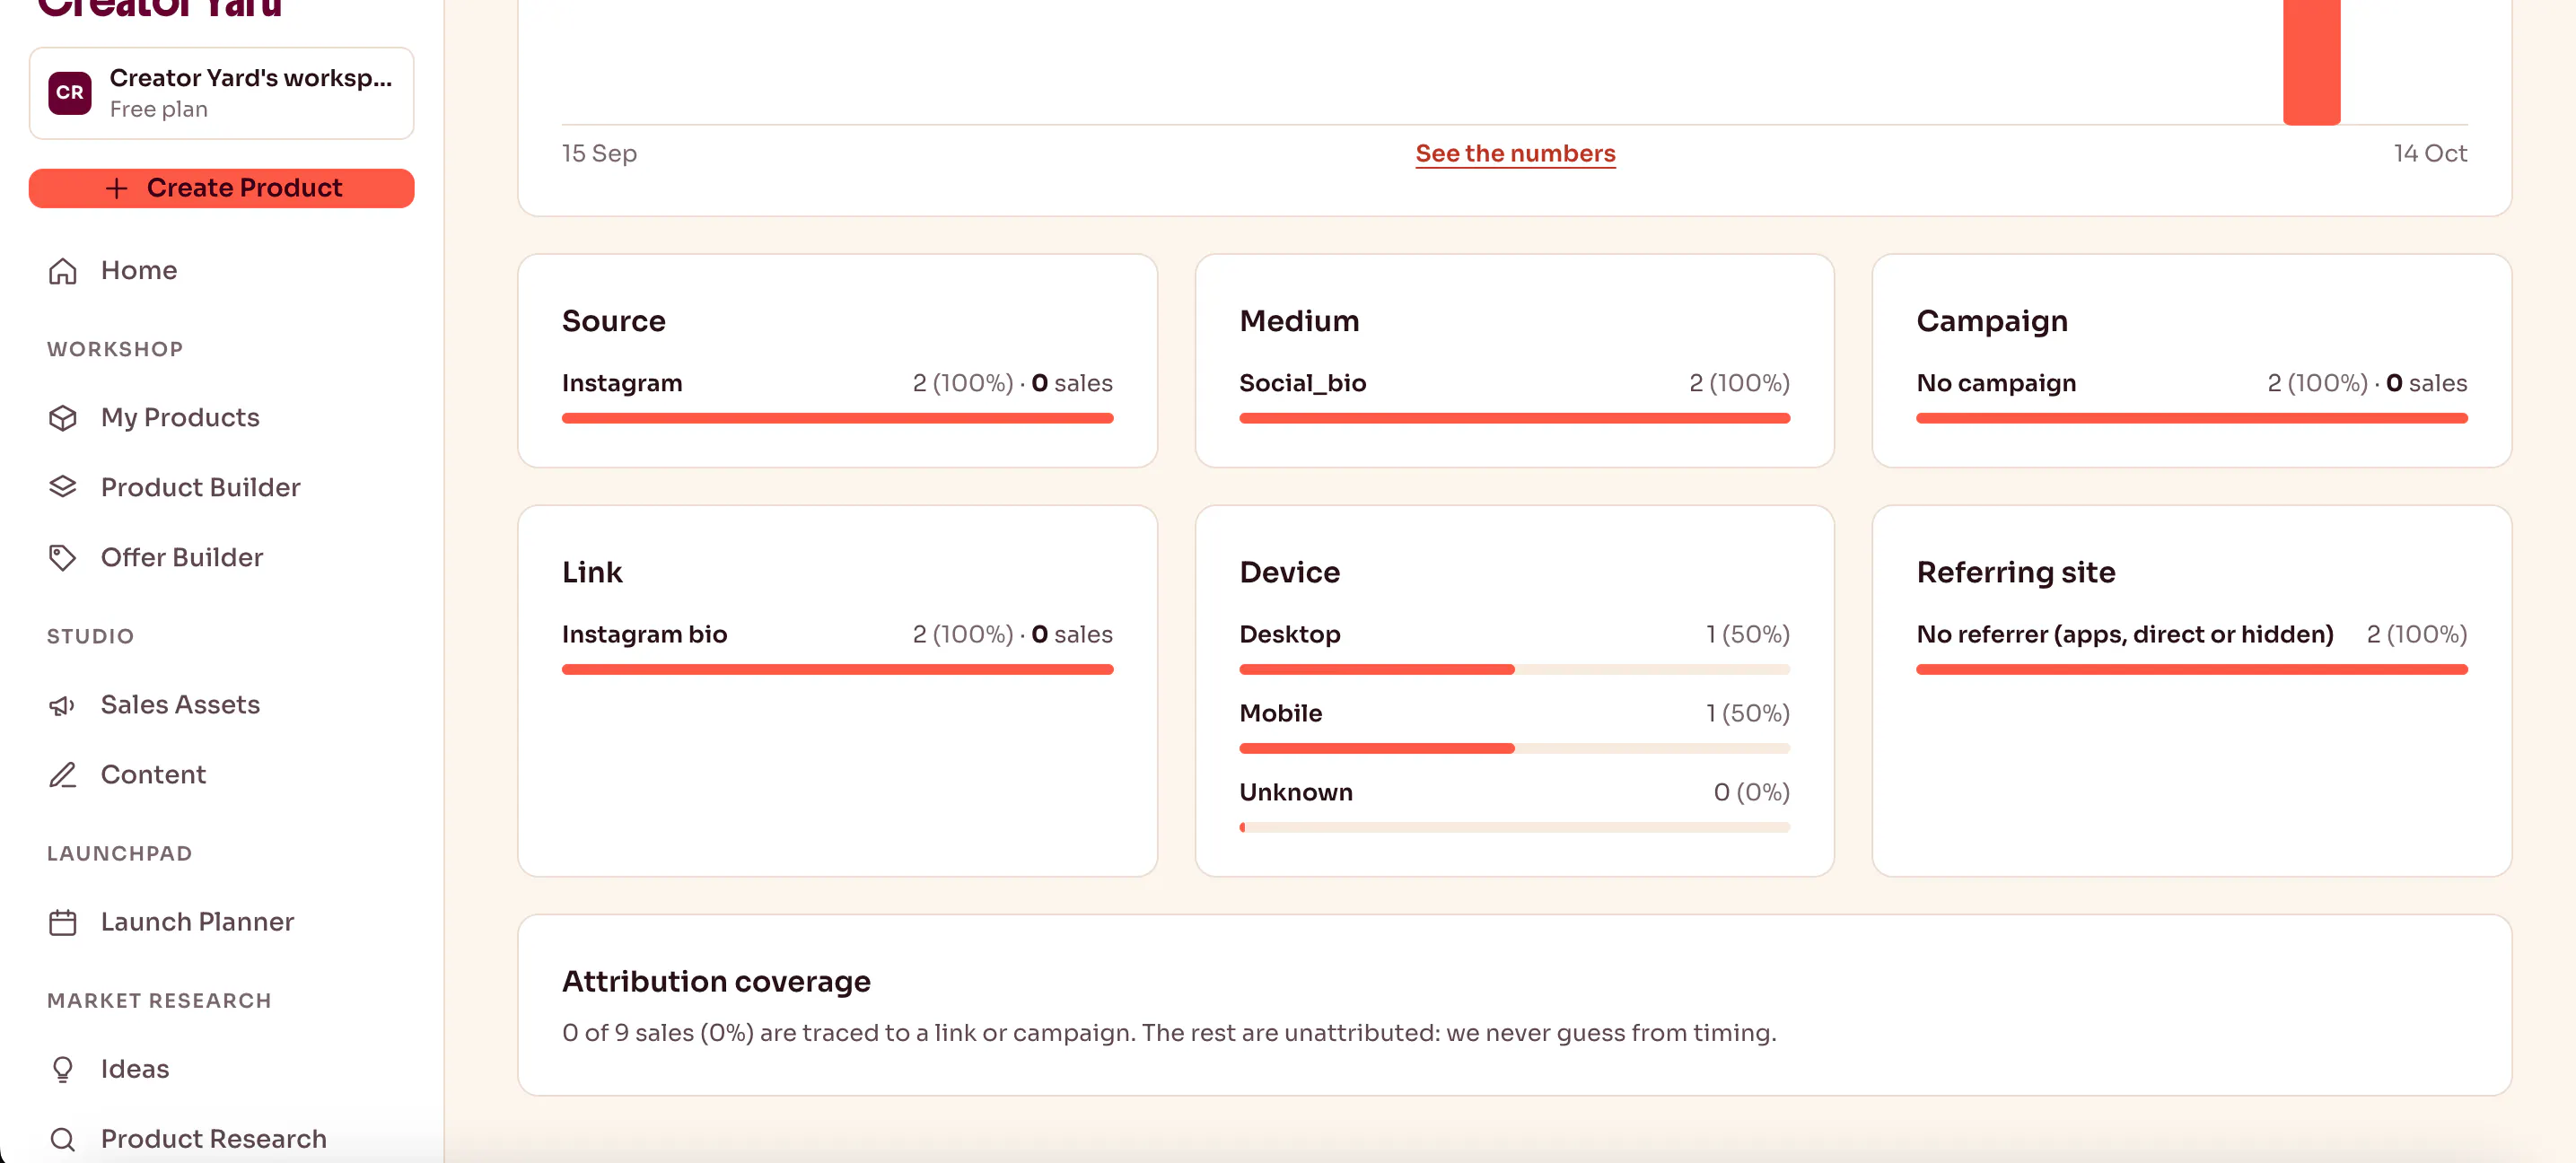The image size is (2576, 1163).
Task: Click Instagram bio in Link card
Action: pyautogui.click(x=644, y=634)
